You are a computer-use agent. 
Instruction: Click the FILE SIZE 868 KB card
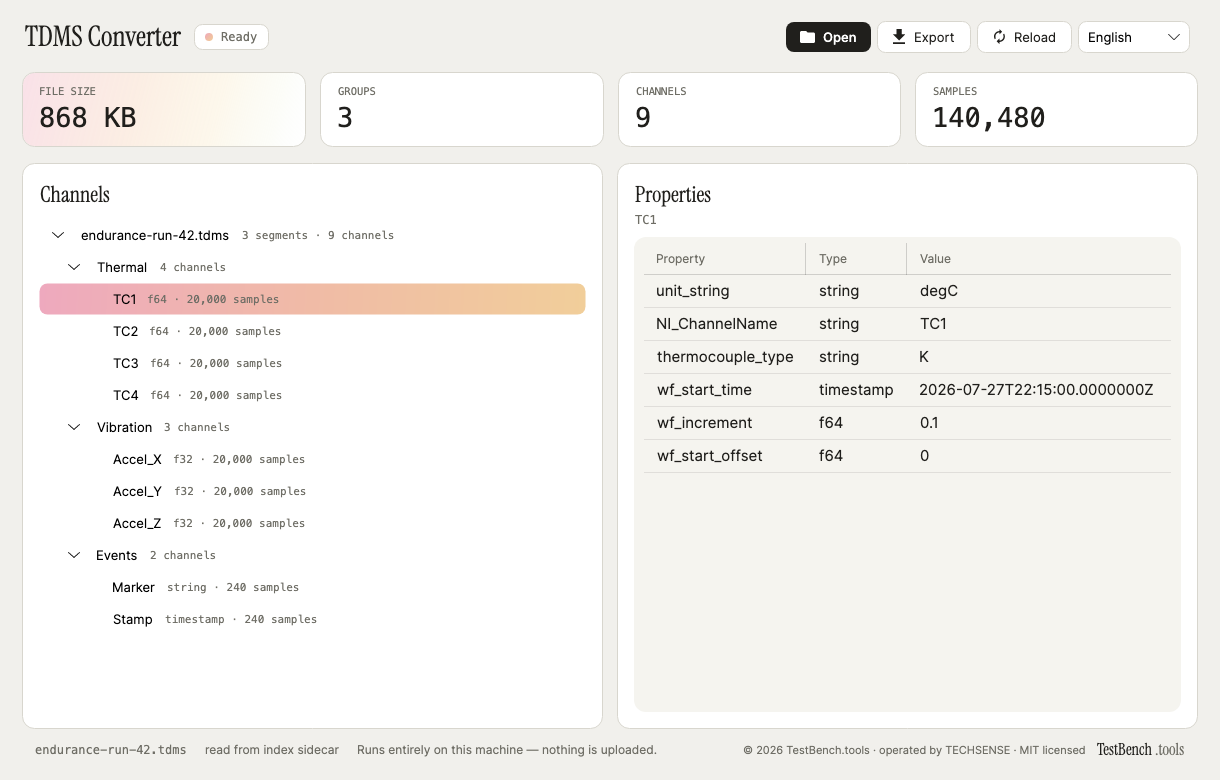pyautogui.click(x=164, y=109)
